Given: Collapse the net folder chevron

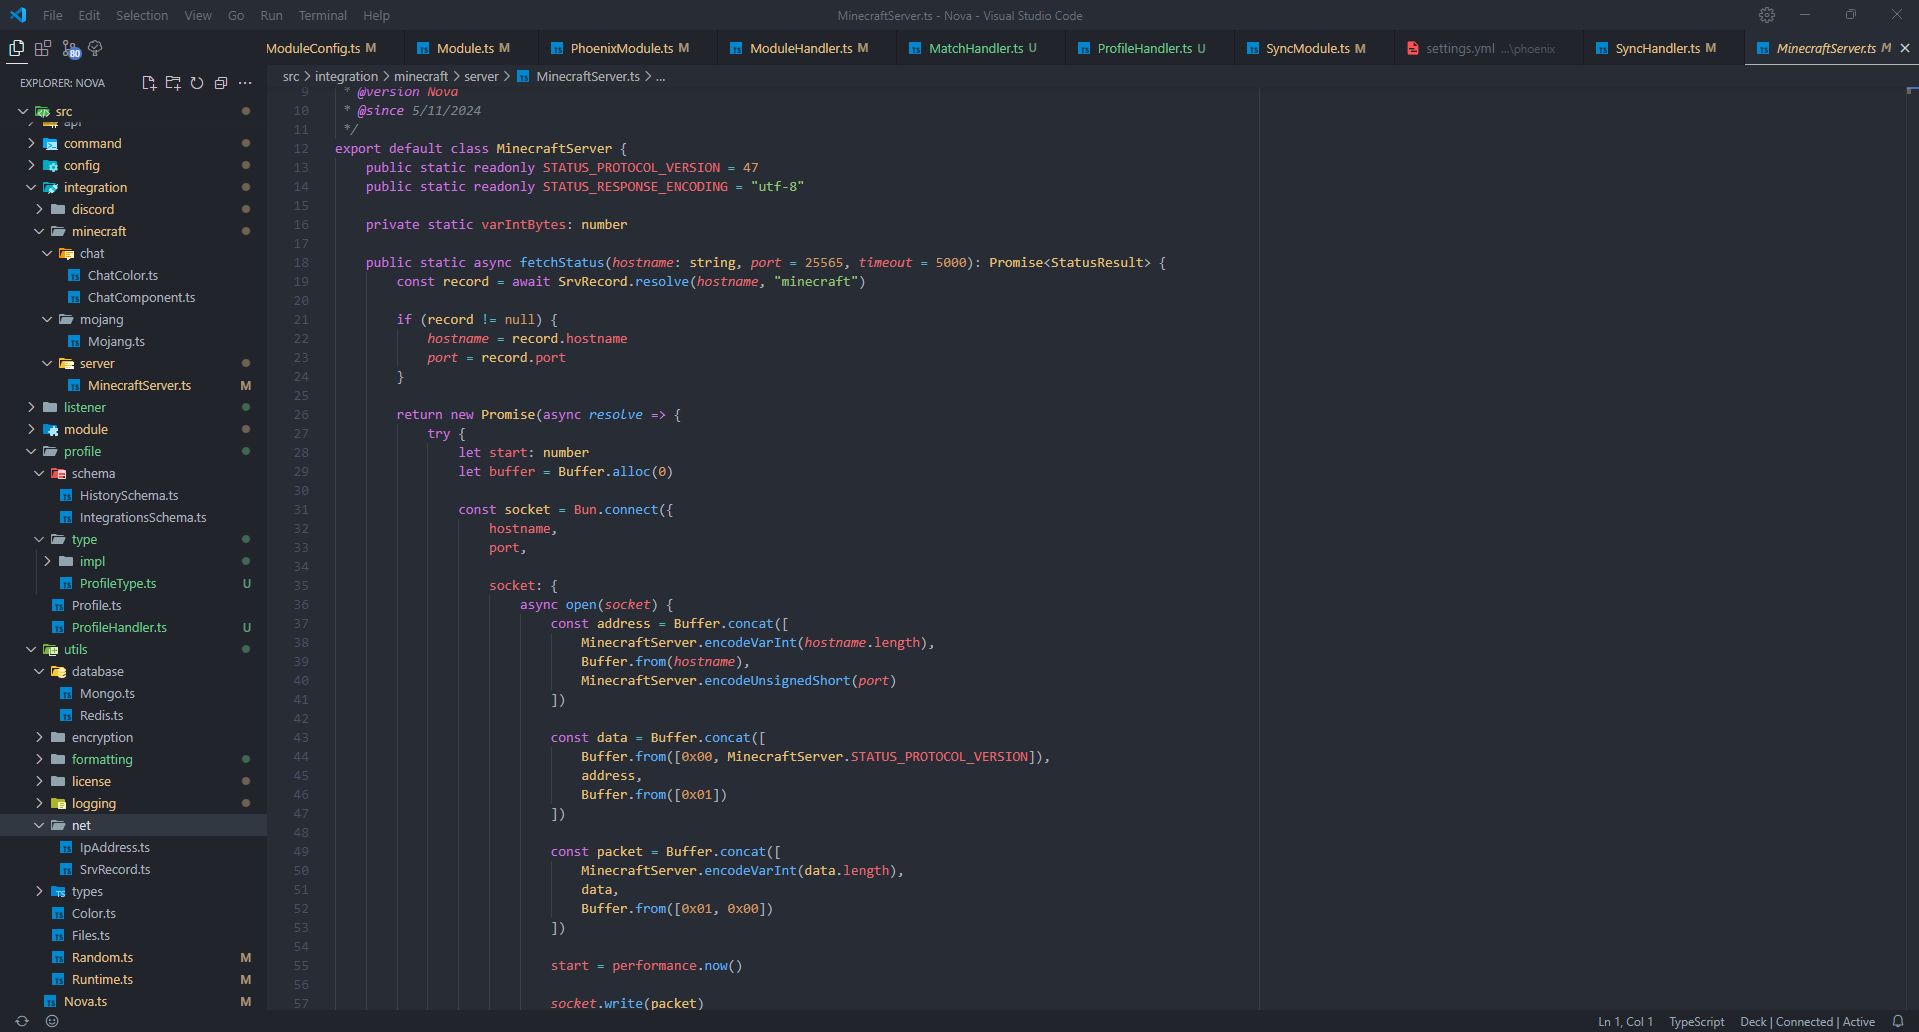Looking at the screenshot, I should coord(39,825).
